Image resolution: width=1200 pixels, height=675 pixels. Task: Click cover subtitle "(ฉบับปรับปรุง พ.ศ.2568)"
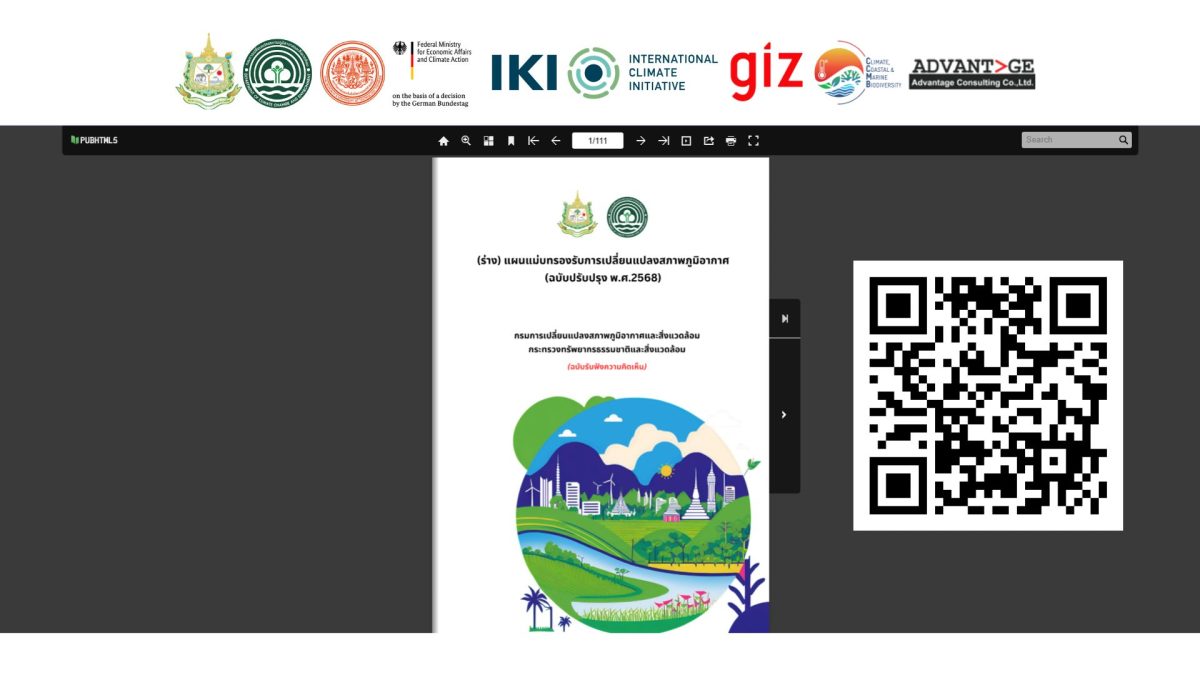coord(603,277)
